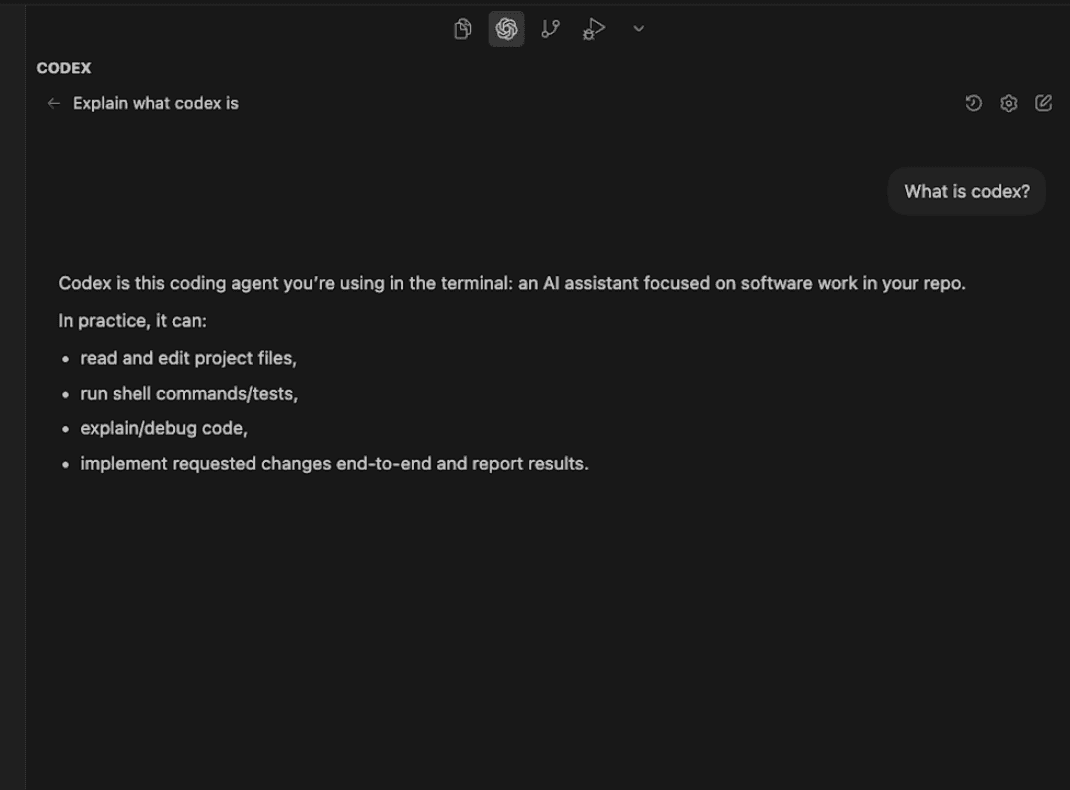This screenshot has width=1070, height=790.
Task: Select the 'Explain what codex is' conversation title
Action: [x=155, y=103]
